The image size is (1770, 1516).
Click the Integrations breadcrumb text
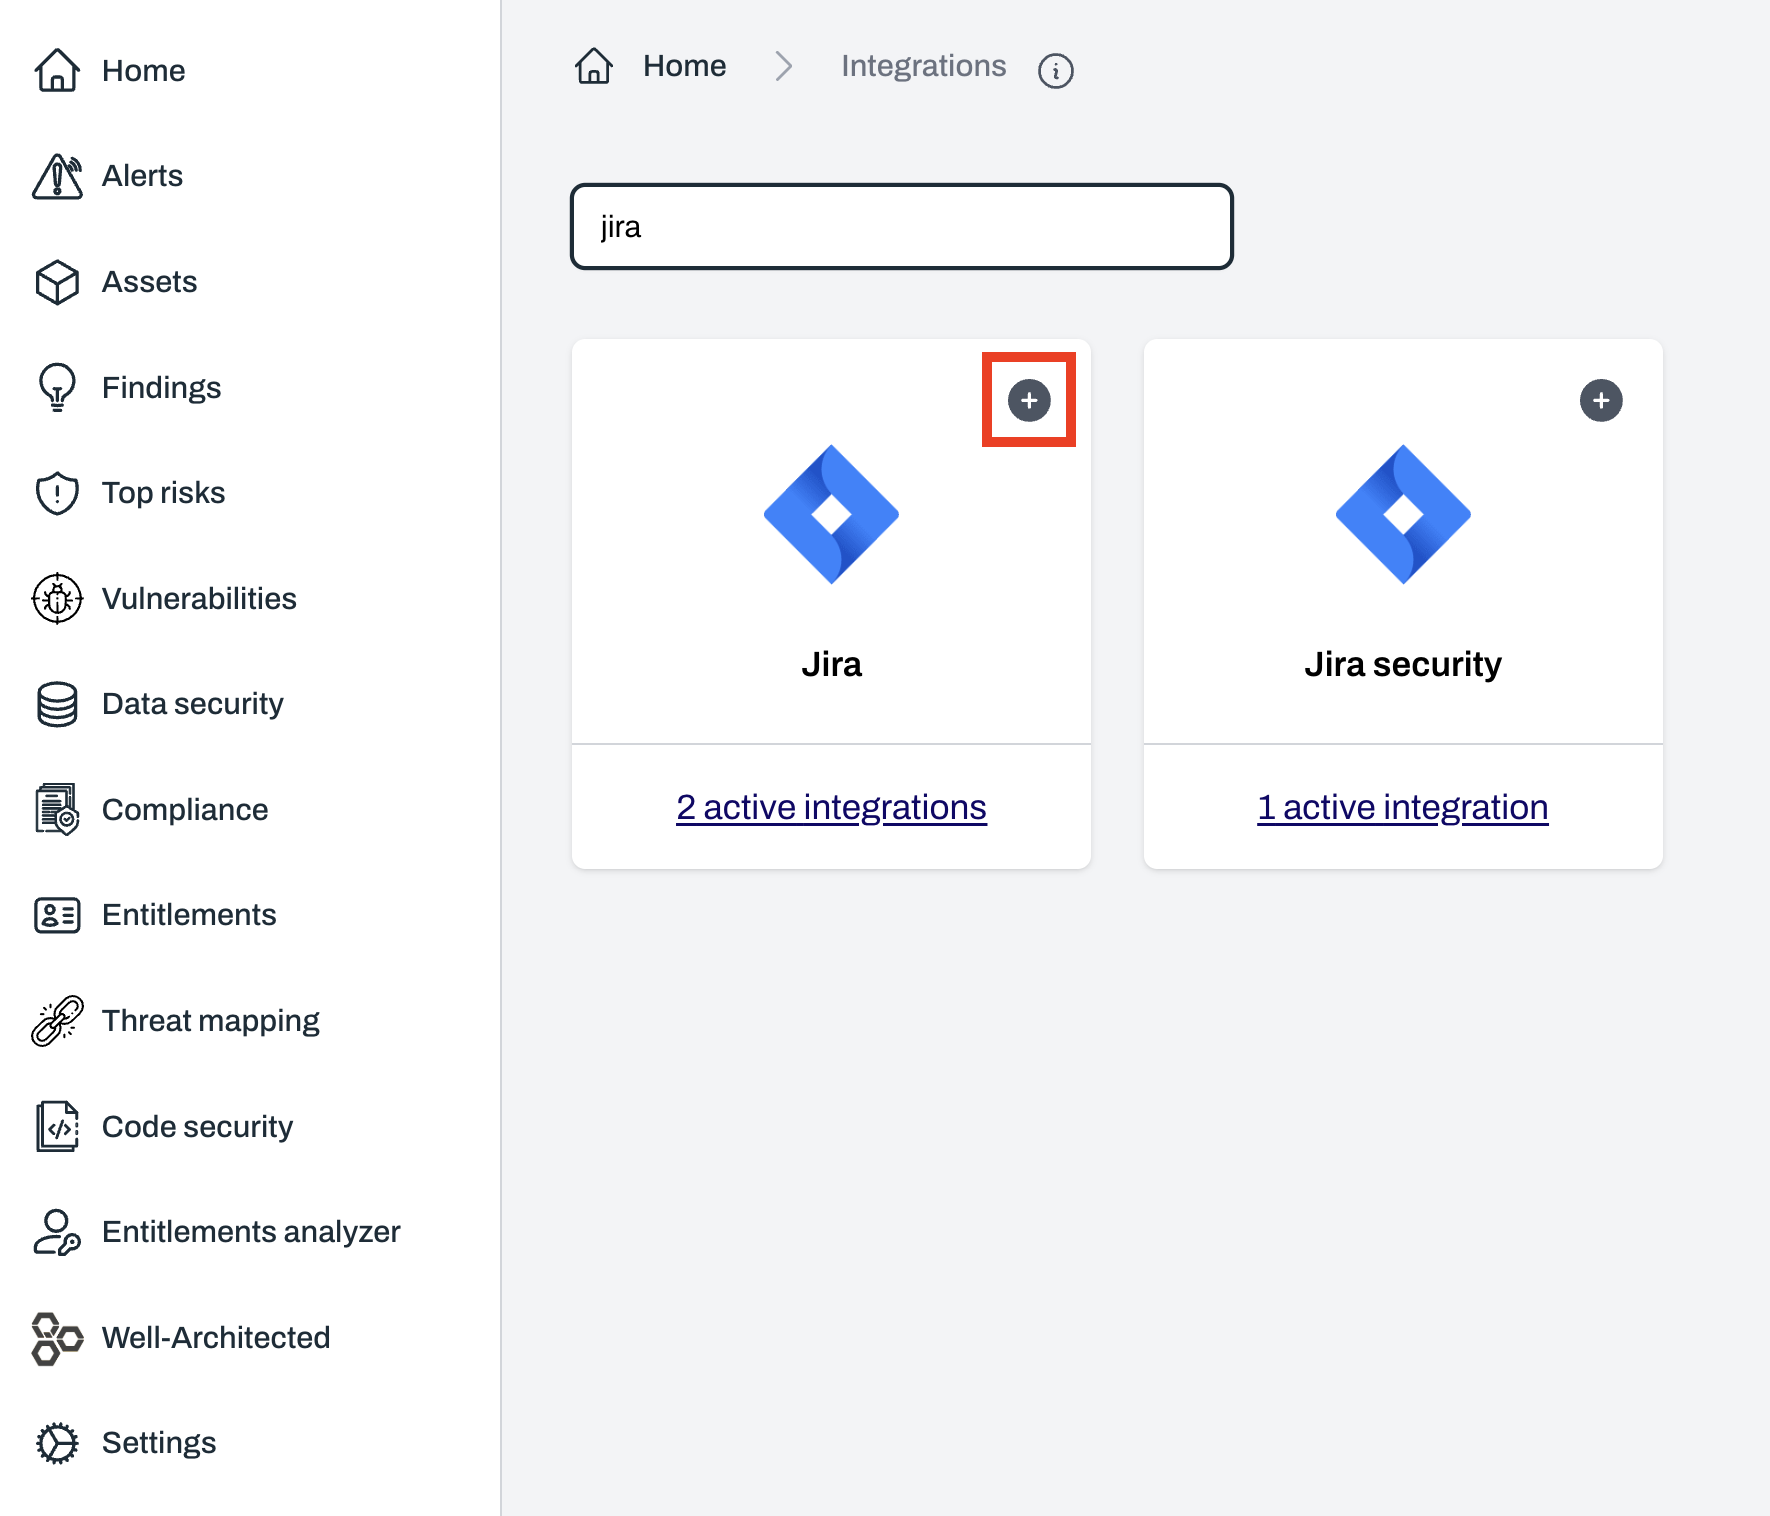pyautogui.click(x=923, y=66)
